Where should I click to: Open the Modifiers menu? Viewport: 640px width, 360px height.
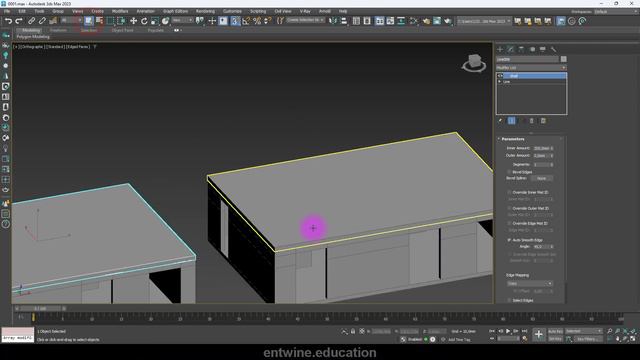[x=120, y=11]
